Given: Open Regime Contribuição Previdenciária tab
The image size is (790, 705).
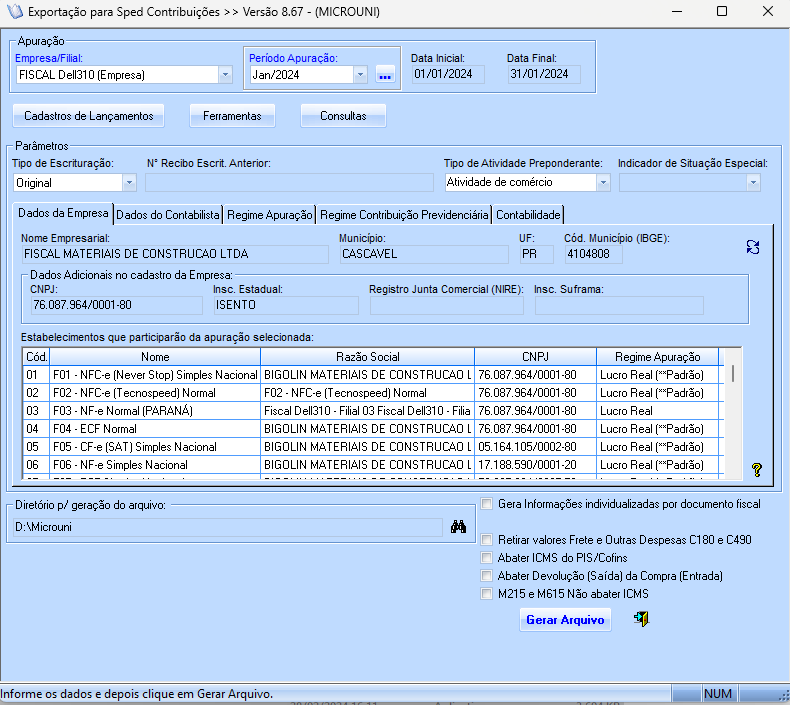Looking at the screenshot, I should pyautogui.click(x=404, y=215).
